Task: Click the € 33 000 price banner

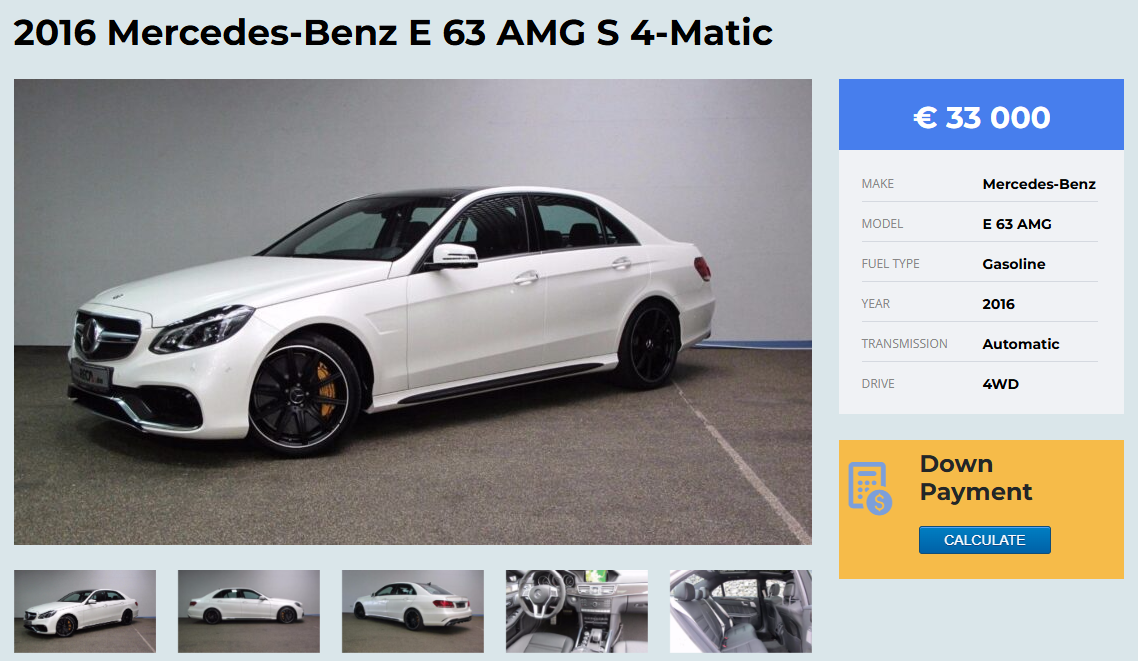Action: pyautogui.click(x=981, y=115)
